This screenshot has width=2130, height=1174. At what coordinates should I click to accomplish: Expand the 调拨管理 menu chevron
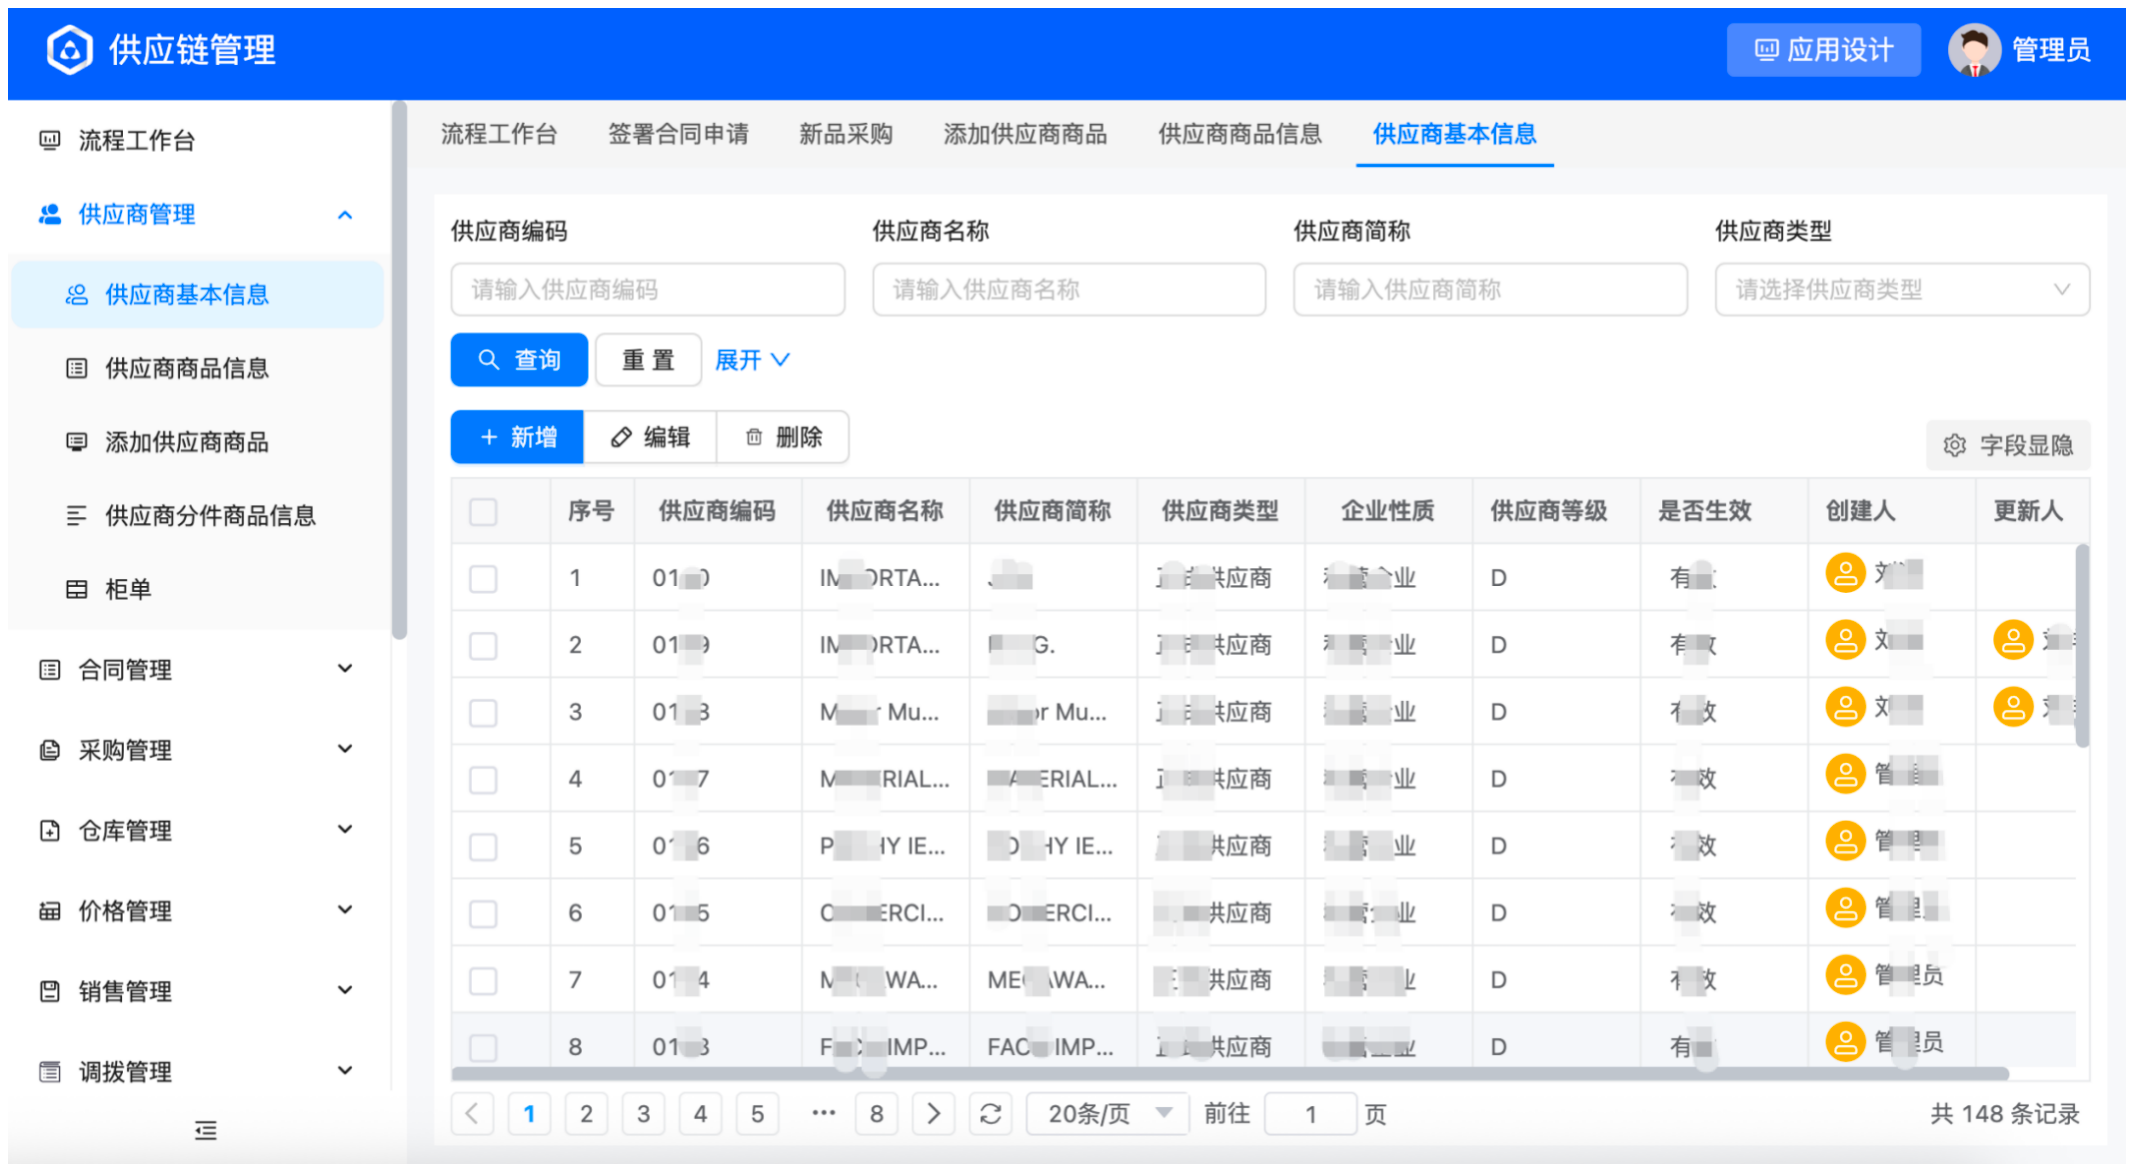tap(345, 1070)
